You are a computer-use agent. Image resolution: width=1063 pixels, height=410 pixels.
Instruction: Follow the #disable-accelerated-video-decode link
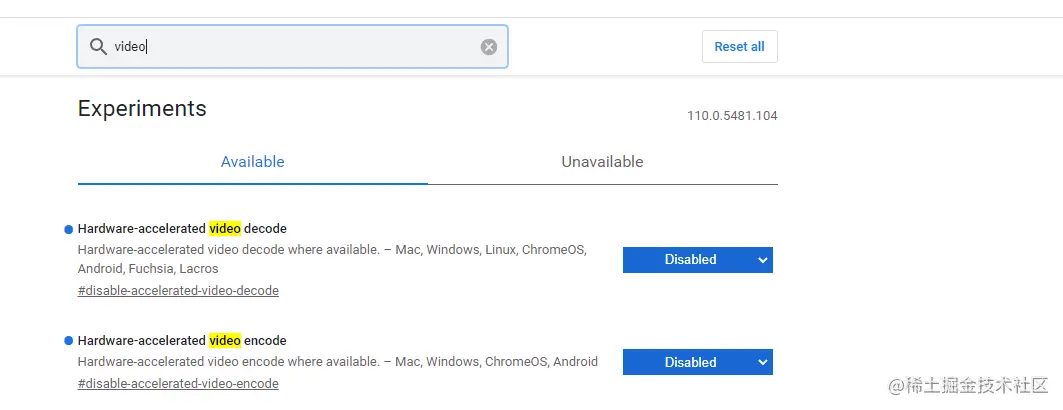(178, 291)
